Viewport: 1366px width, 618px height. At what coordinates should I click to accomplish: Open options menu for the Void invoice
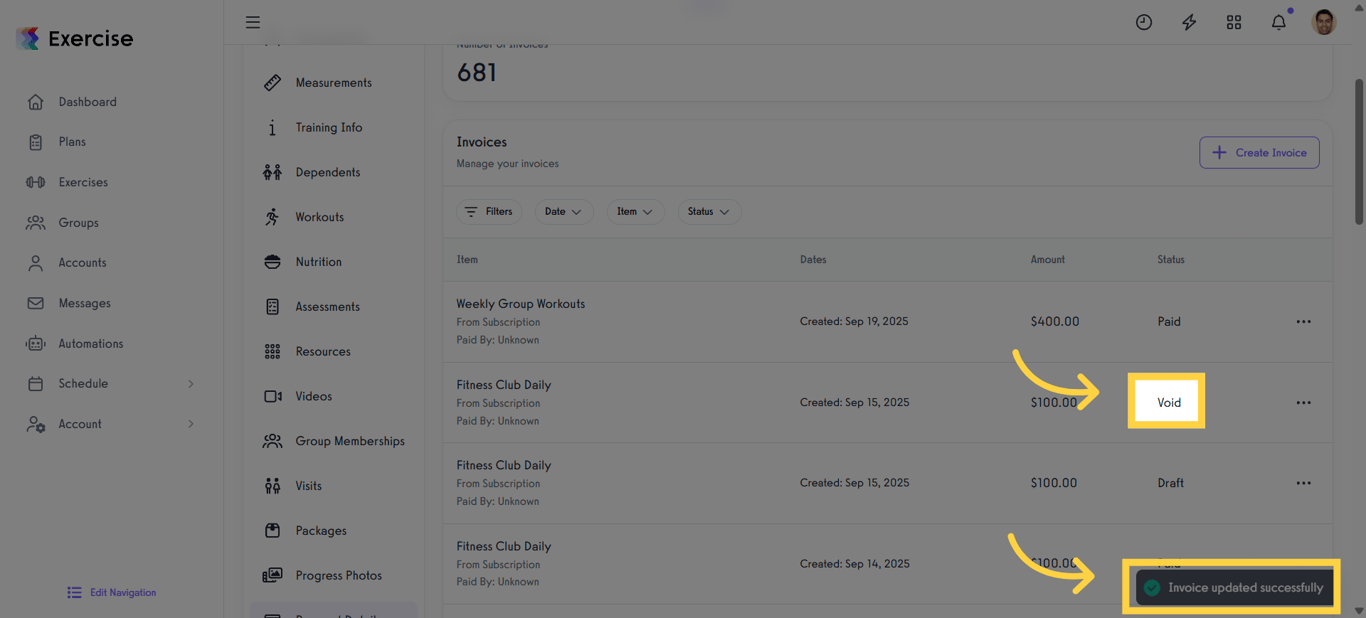pos(1303,403)
